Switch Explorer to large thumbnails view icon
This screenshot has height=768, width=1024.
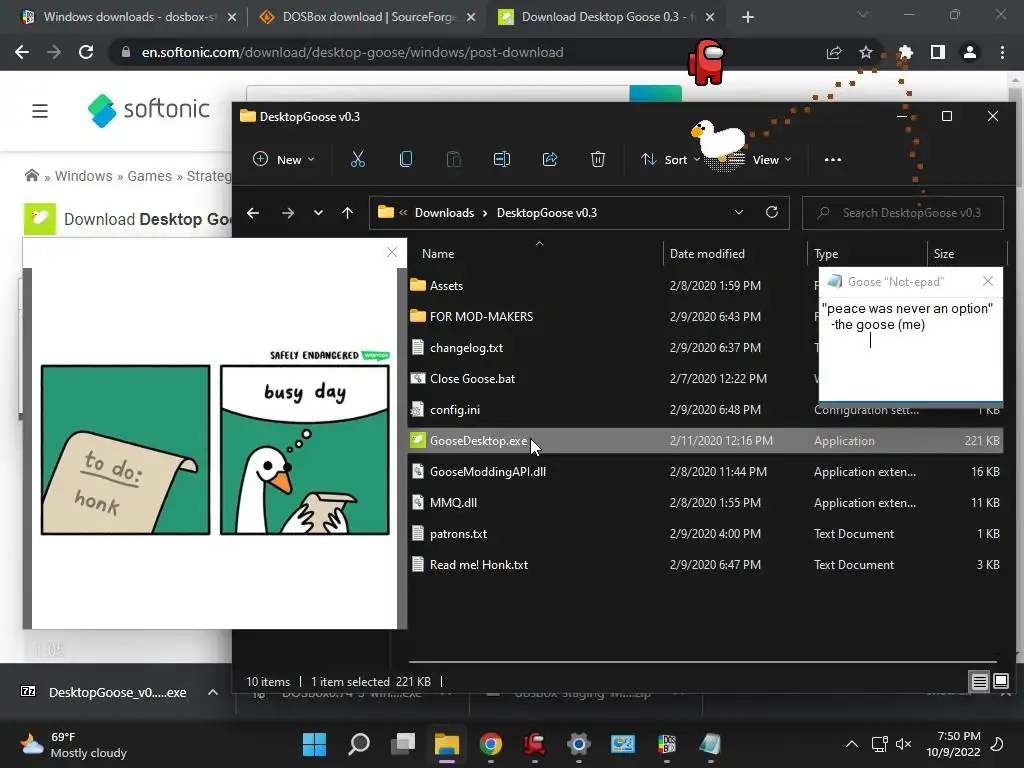coord(1001,682)
